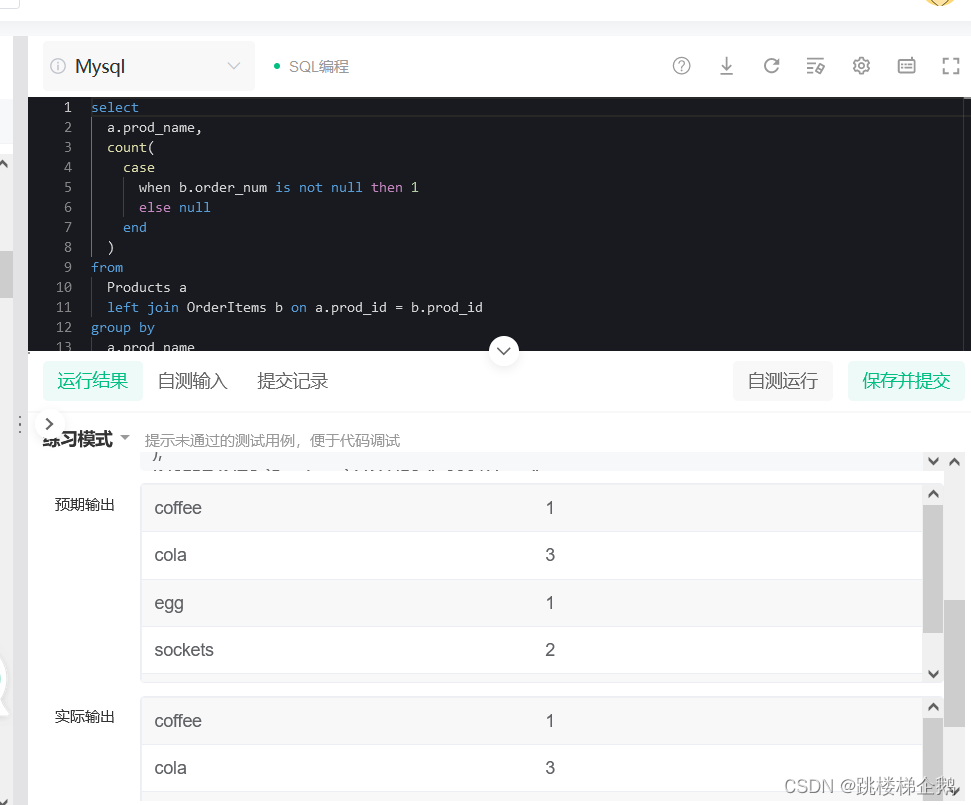Click the 保存并提交 button
The height and width of the screenshot is (805, 971).
click(x=906, y=380)
